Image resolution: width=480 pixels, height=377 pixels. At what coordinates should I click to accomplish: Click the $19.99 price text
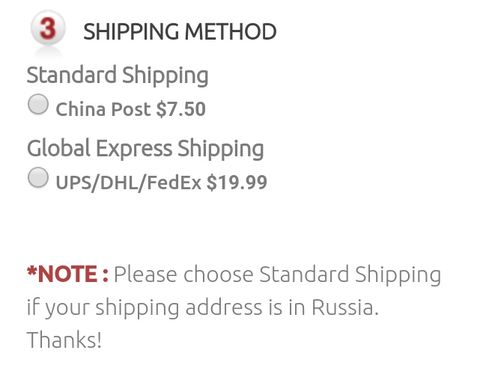(237, 182)
